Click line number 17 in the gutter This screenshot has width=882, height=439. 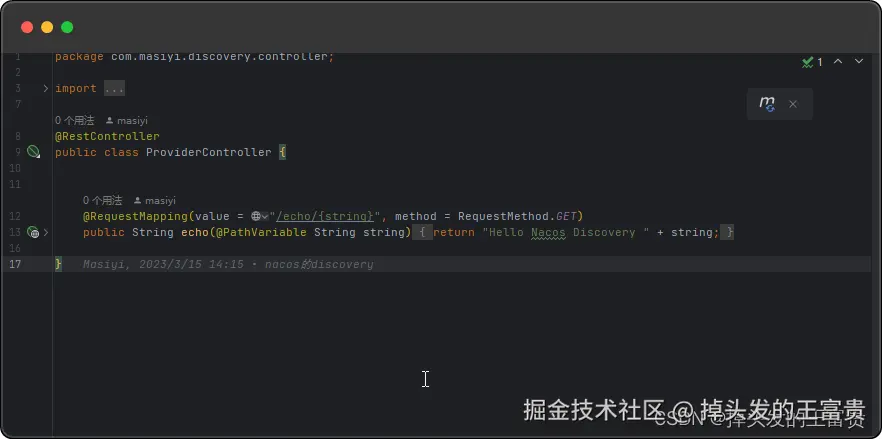coord(15,265)
